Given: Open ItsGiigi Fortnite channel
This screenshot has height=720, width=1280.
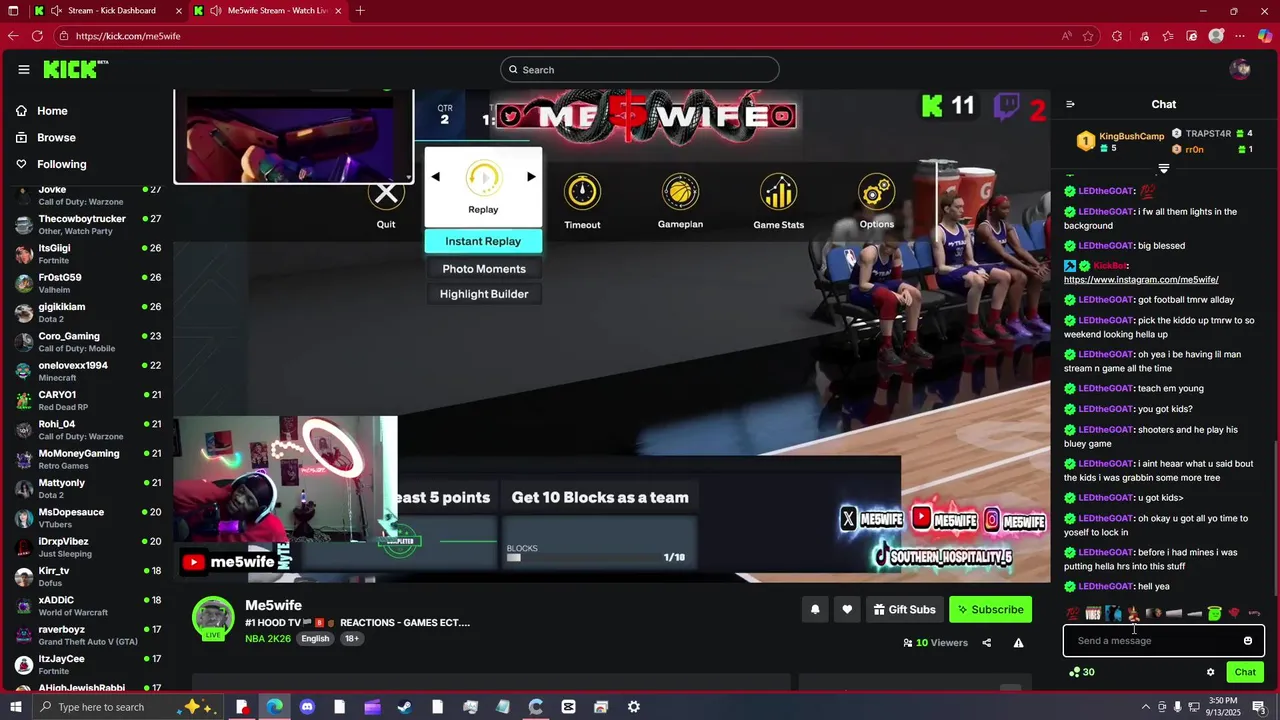Looking at the screenshot, I should point(88,254).
